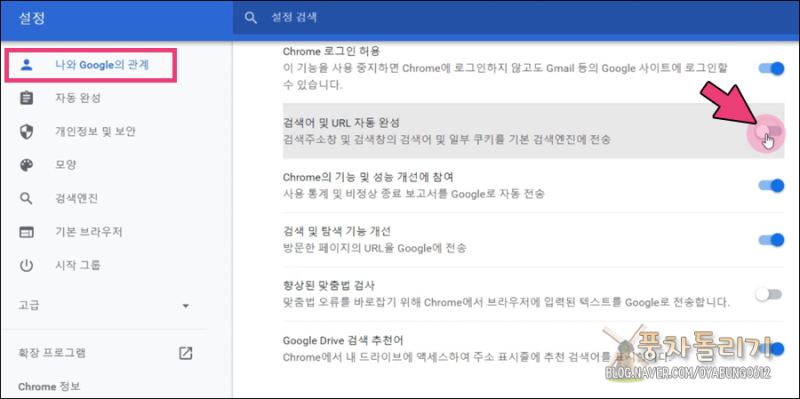Click 사용 통계 및 비정상 종료 보고서 description
The width and height of the screenshot is (800, 399).
414,194
